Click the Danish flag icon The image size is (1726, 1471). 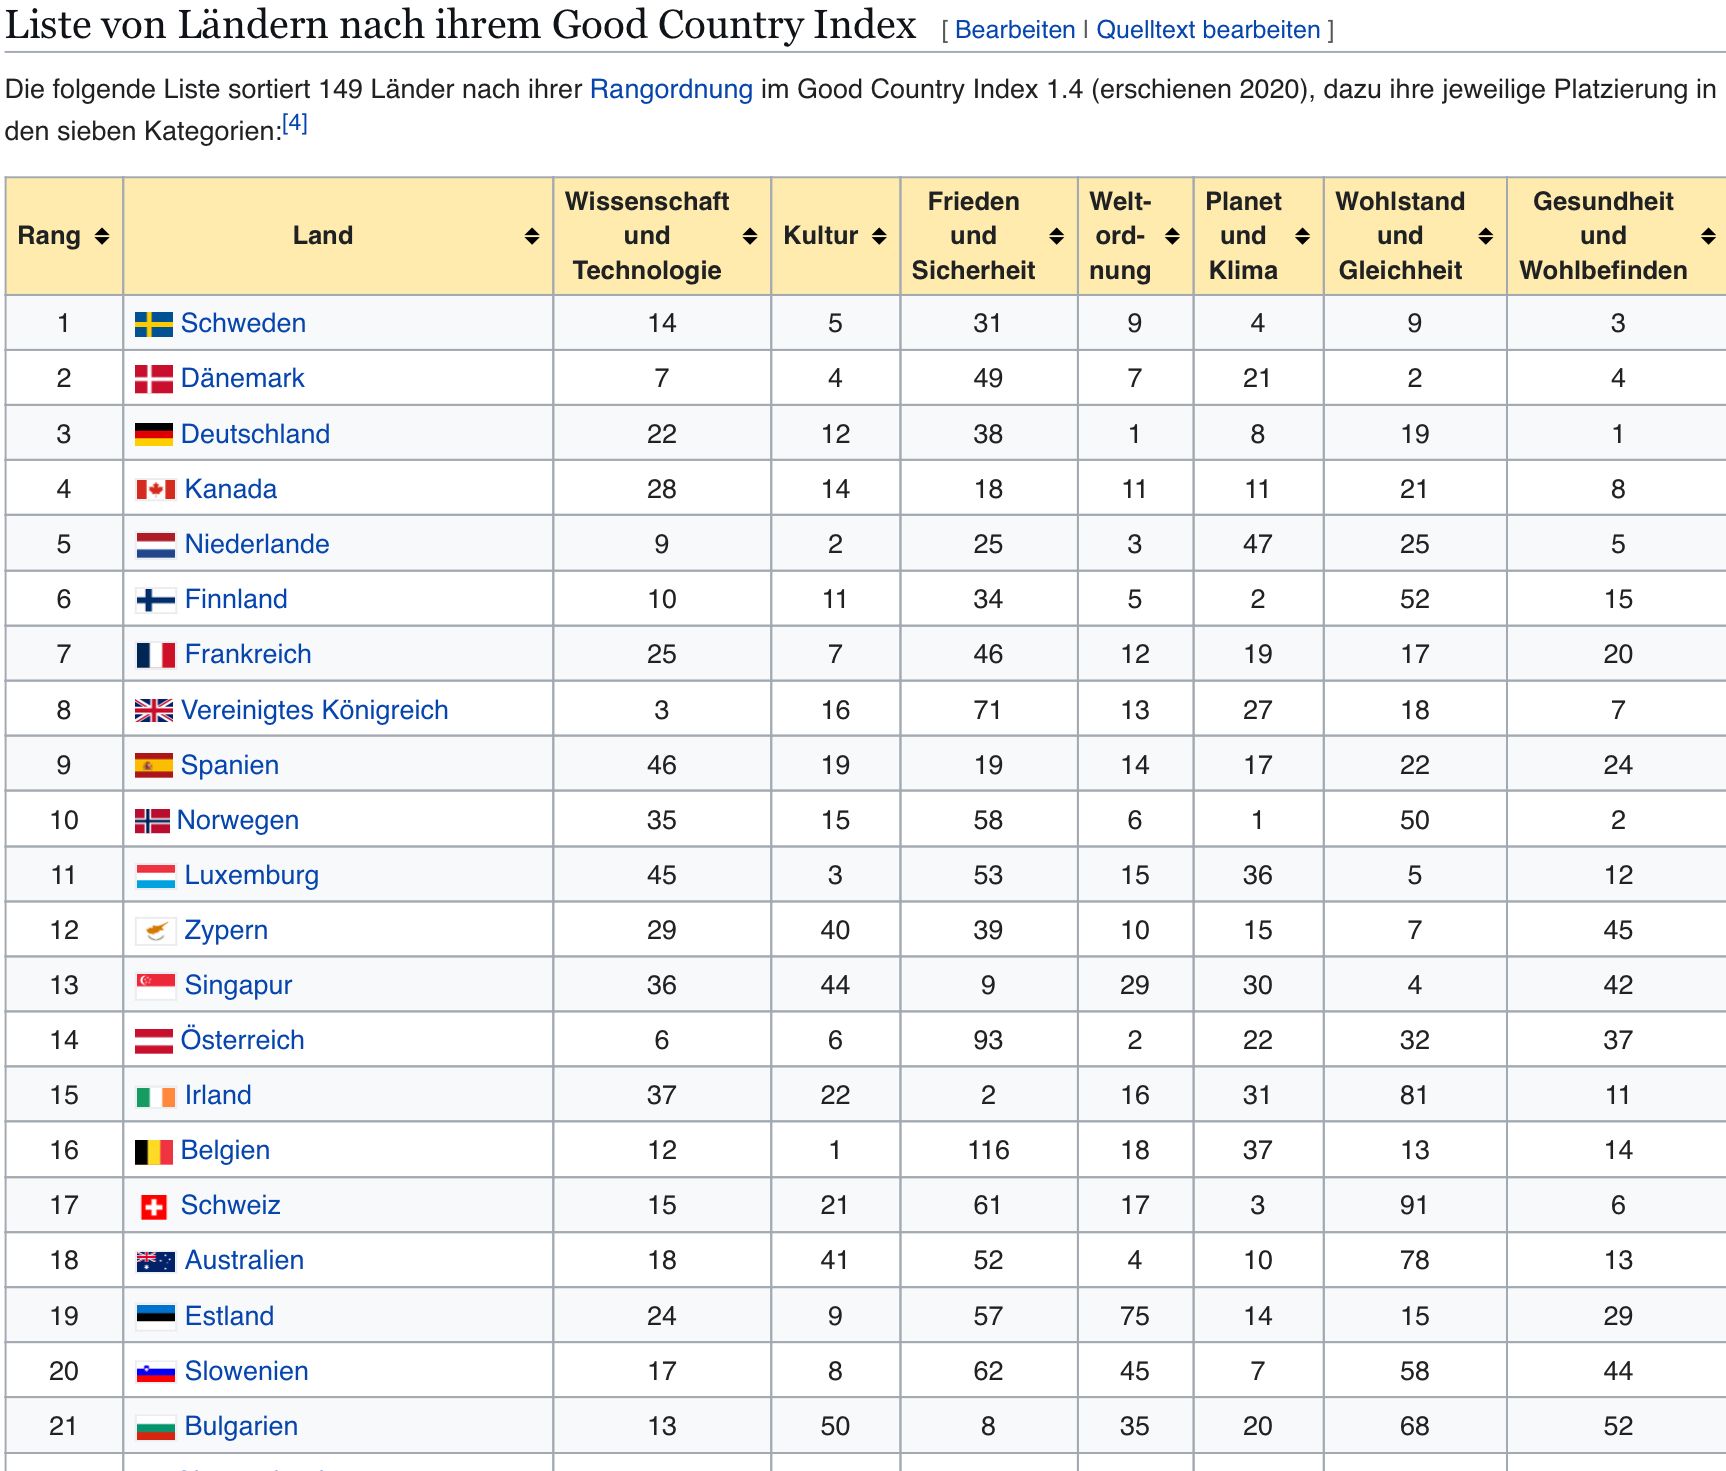tap(153, 379)
